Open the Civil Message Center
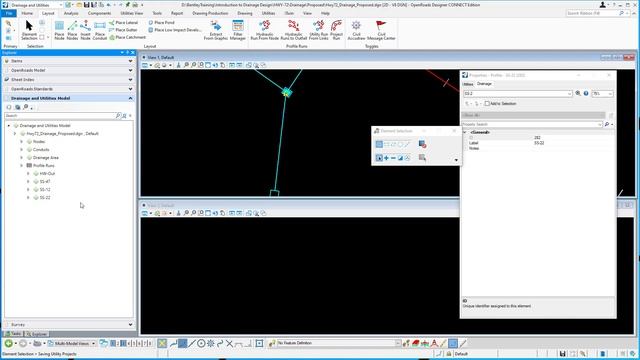The height and width of the screenshot is (360, 640). [381, 30]
